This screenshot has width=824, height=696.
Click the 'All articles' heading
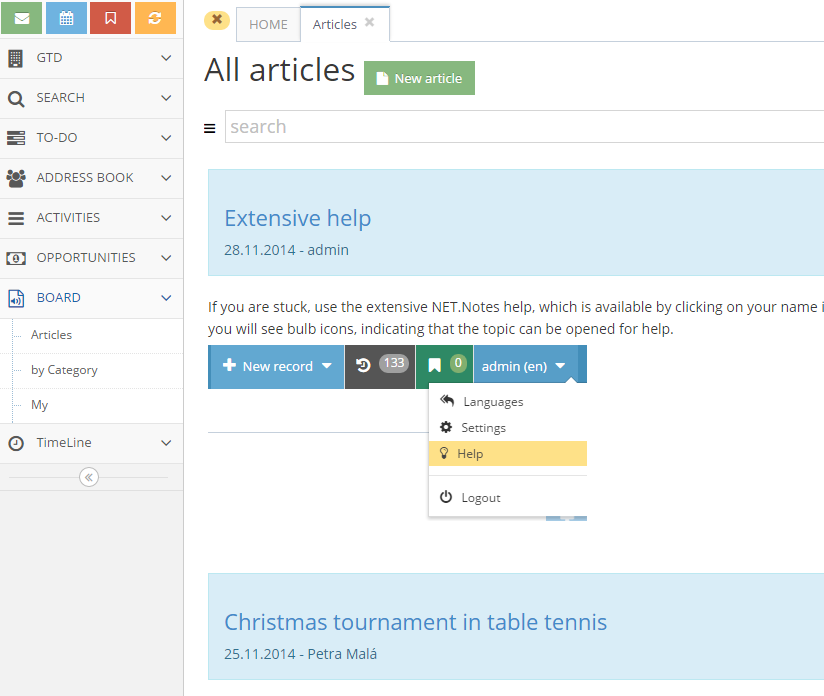pyautogui.click(x=280, y=70)
